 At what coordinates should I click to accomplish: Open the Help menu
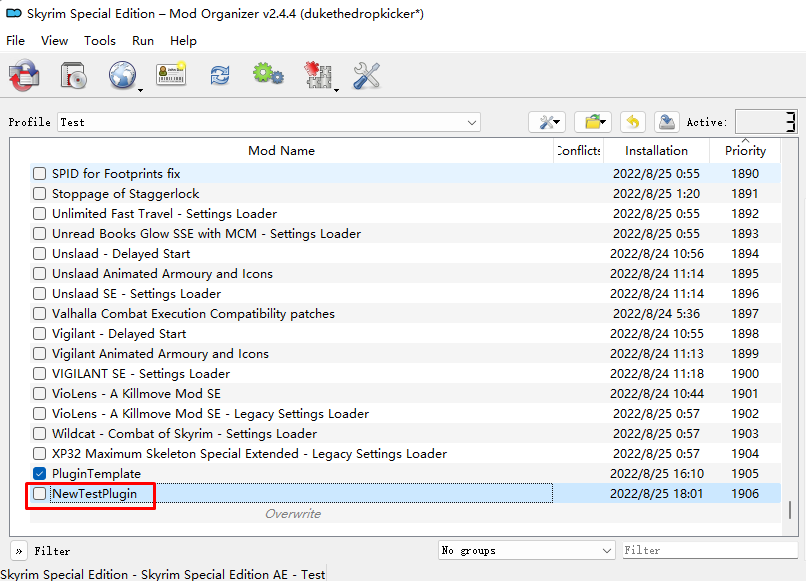pos(184,41)
